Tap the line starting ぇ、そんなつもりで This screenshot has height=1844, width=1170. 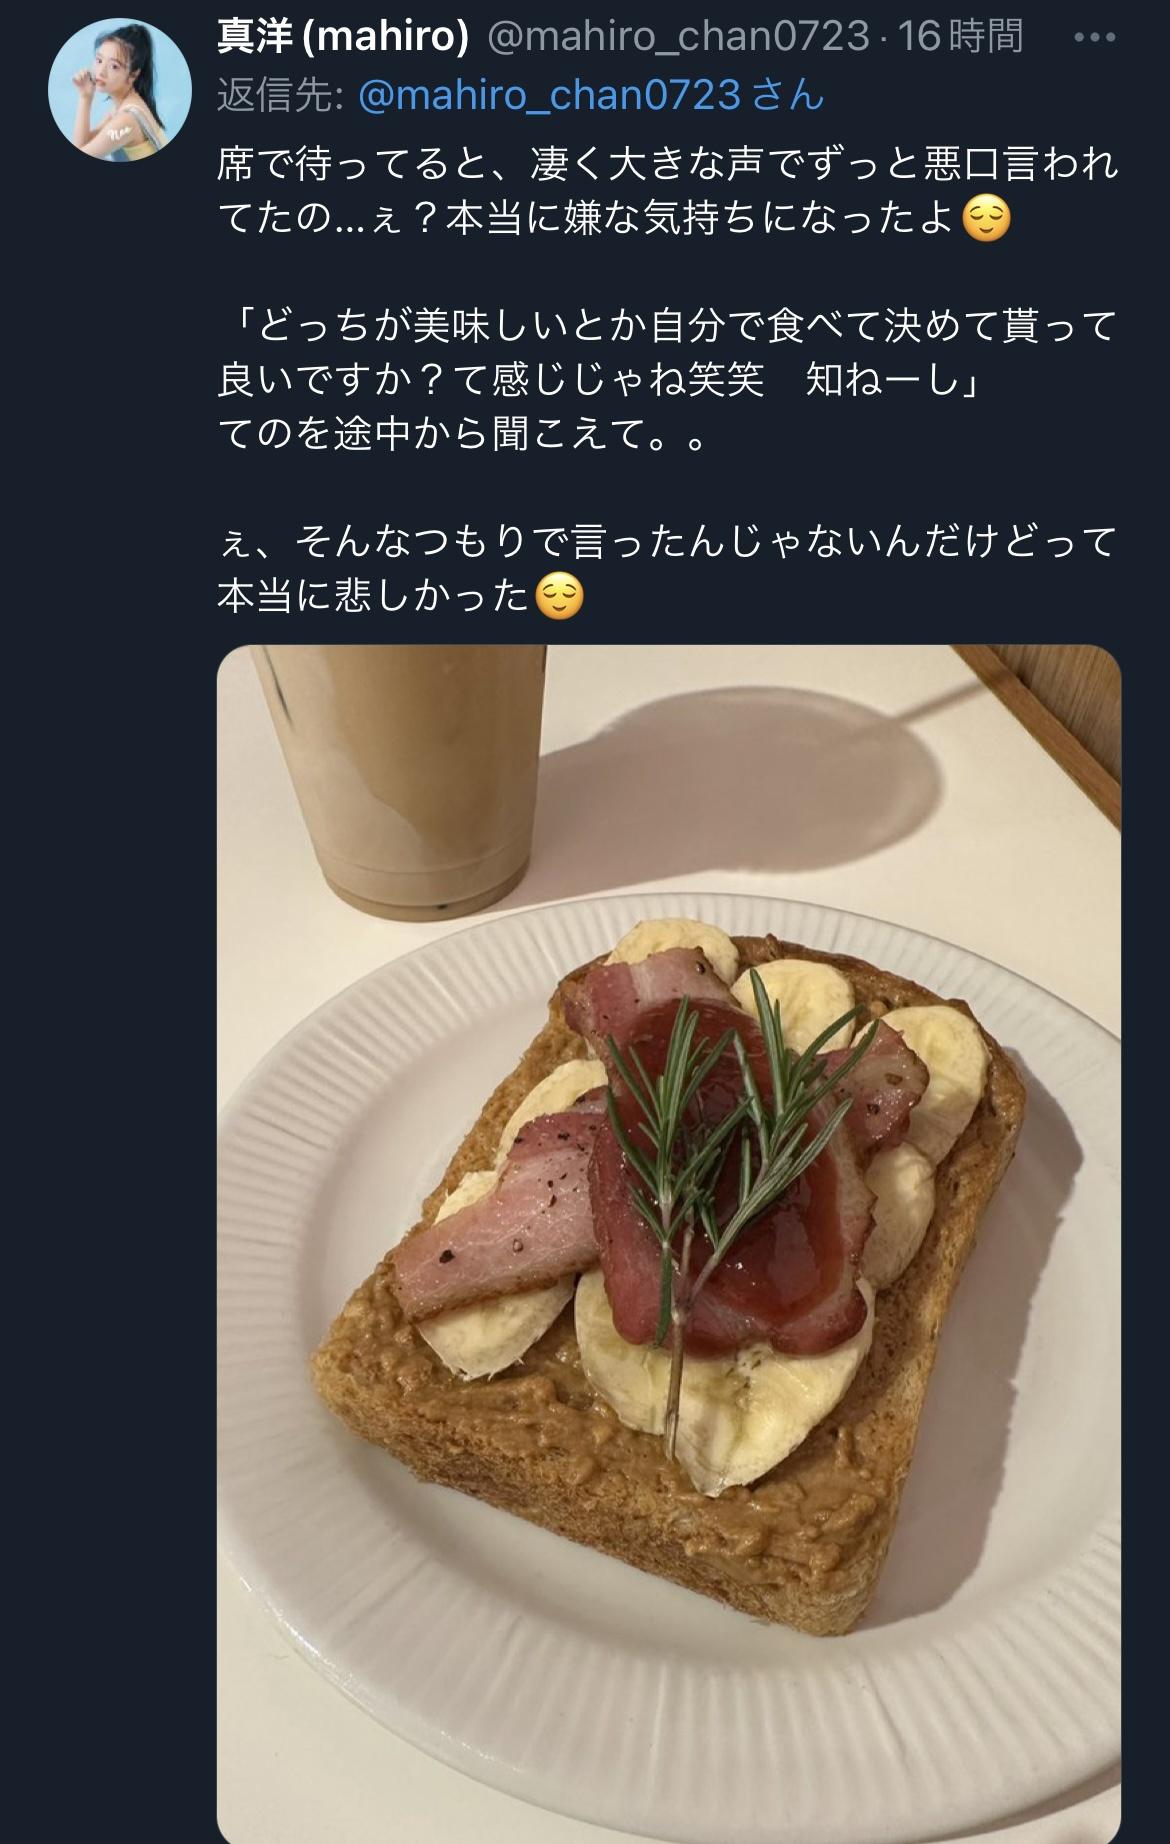(667, 541)
